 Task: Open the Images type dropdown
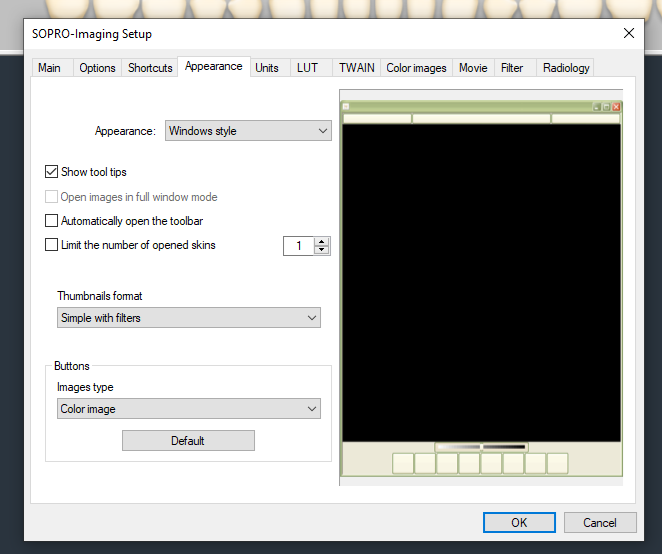(x=189, y=409)
